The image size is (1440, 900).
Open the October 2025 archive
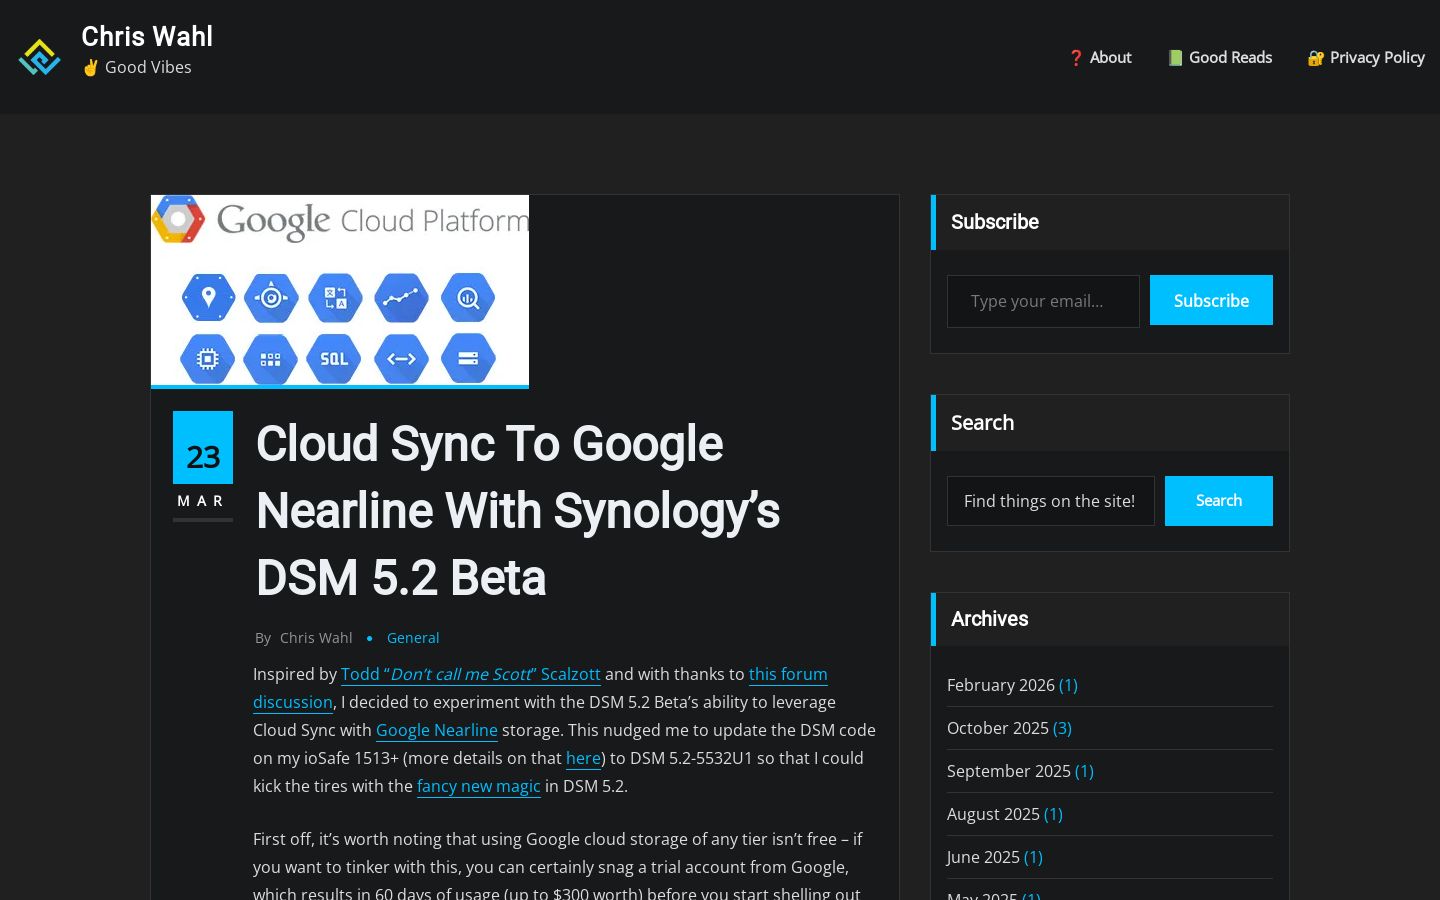point(998,728)
